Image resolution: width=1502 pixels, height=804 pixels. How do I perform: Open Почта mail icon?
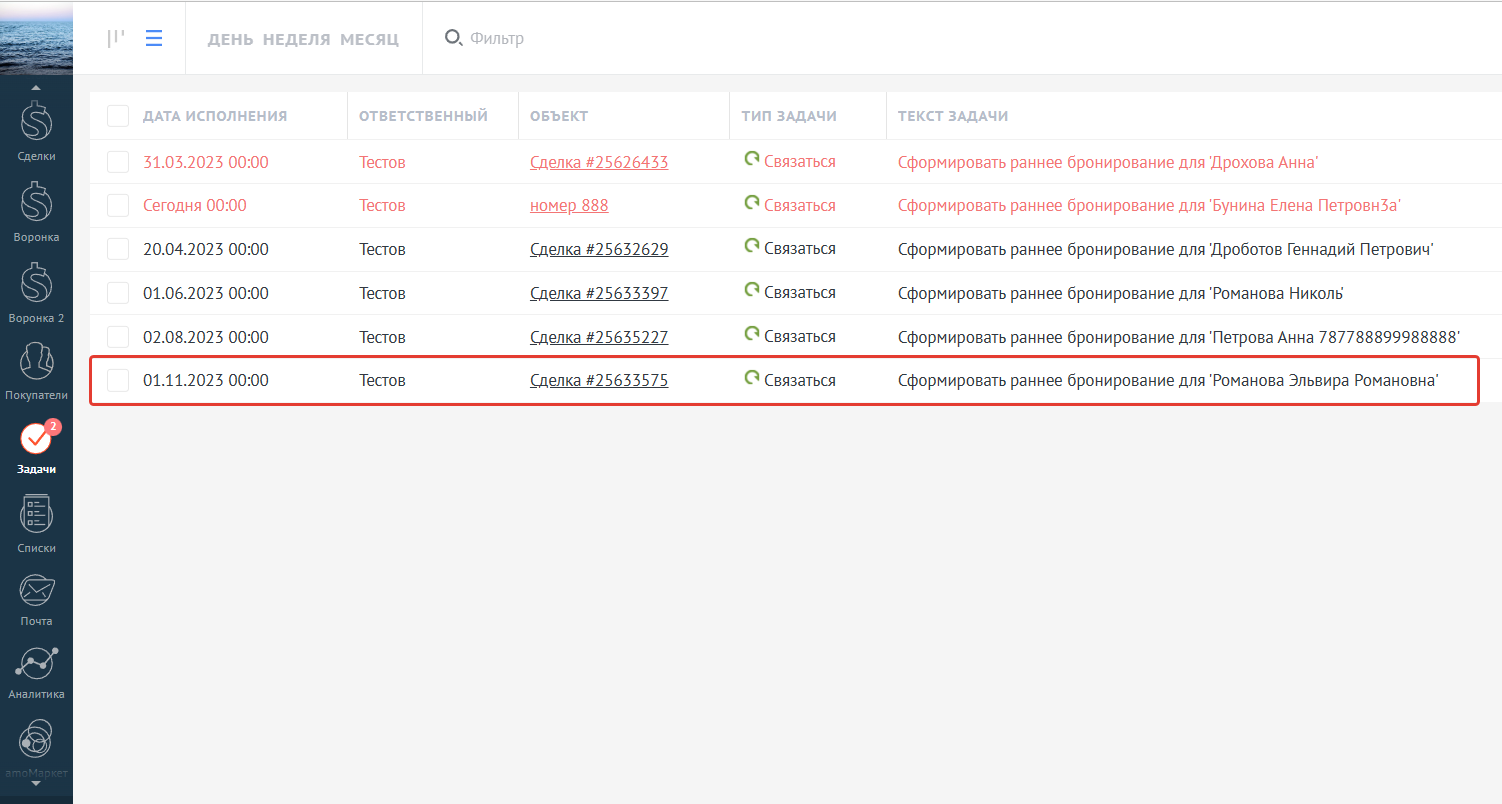[x=36, y=592]
